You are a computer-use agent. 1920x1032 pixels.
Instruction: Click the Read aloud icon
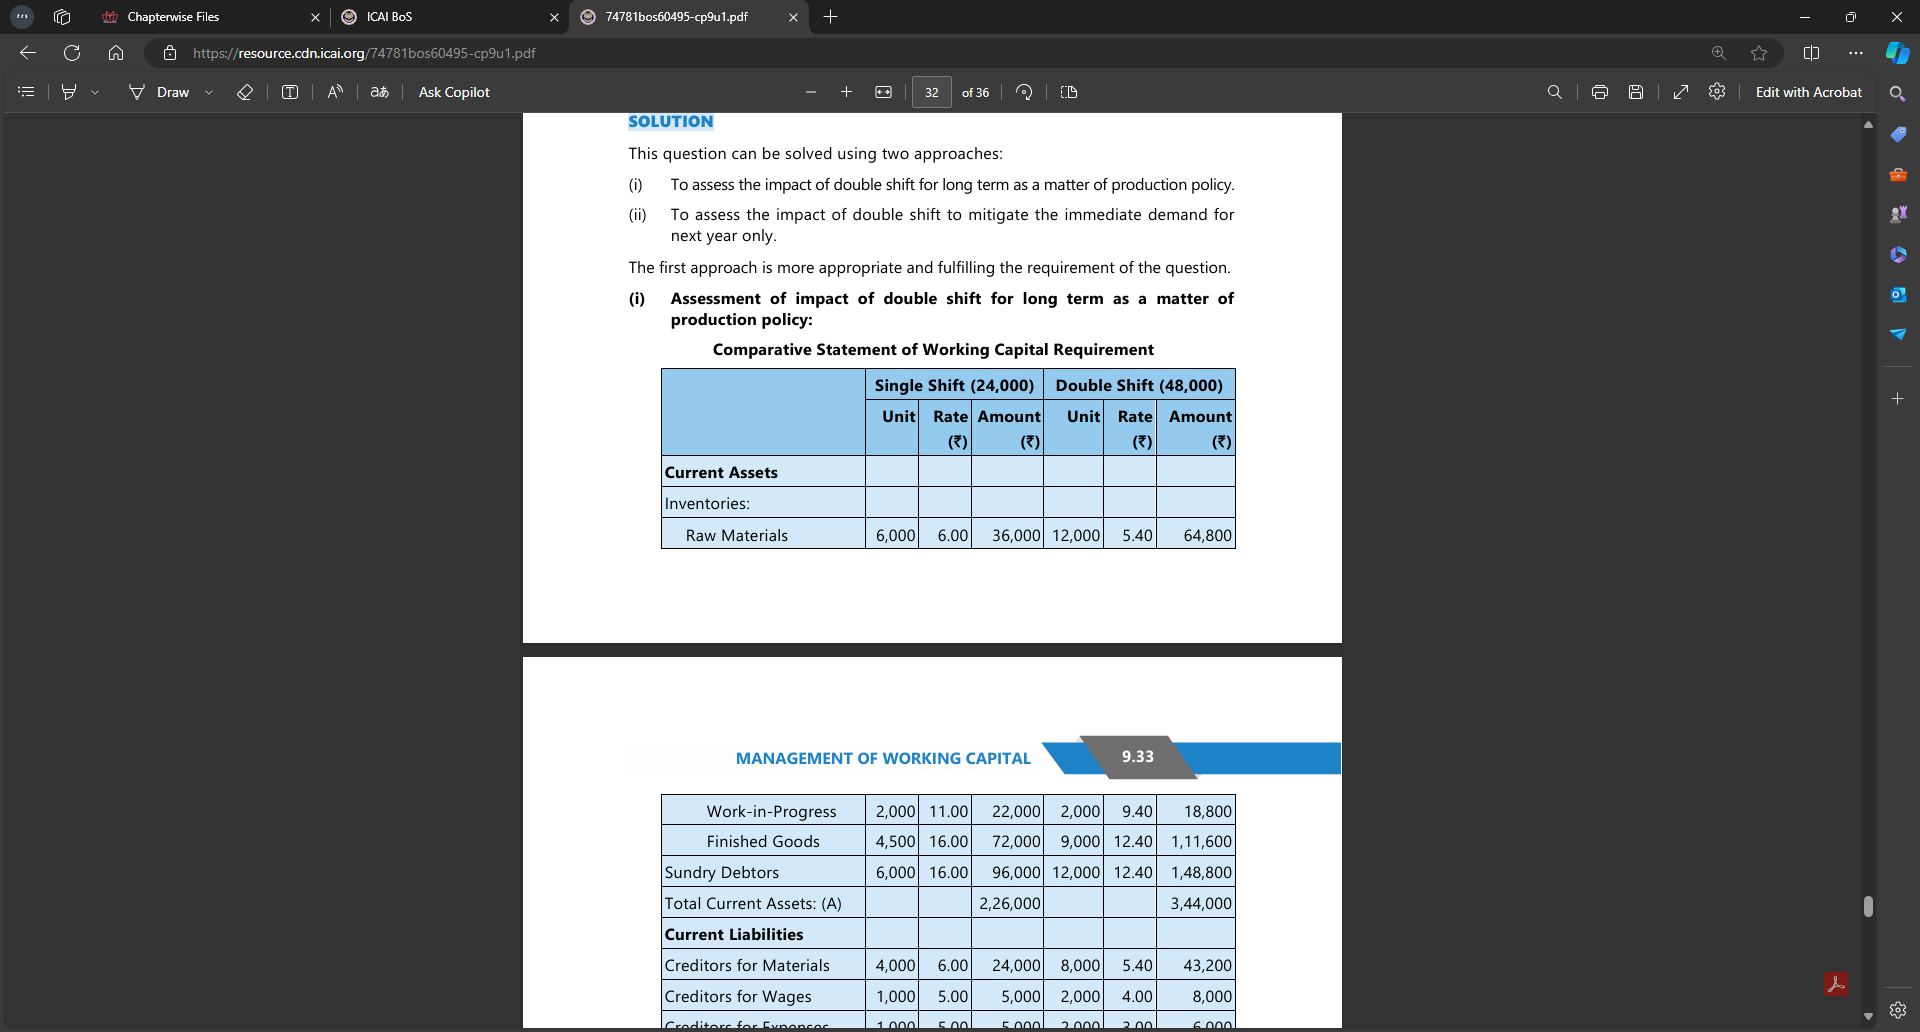[335, 92]
